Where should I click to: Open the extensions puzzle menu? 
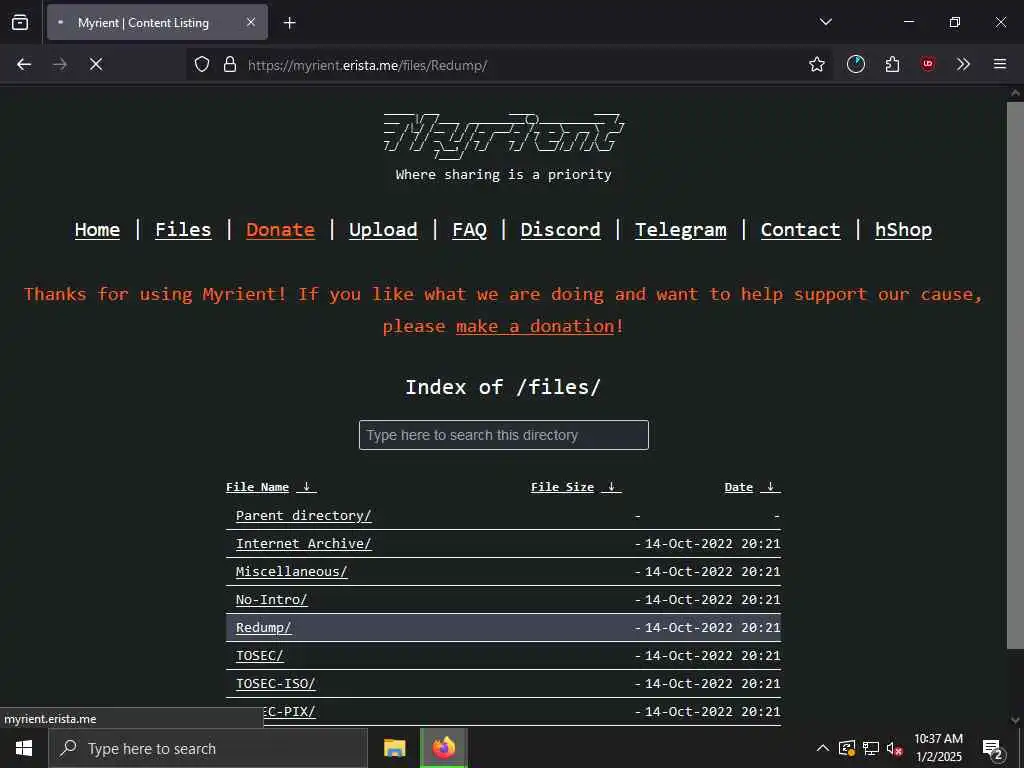[x=892, y=64]
